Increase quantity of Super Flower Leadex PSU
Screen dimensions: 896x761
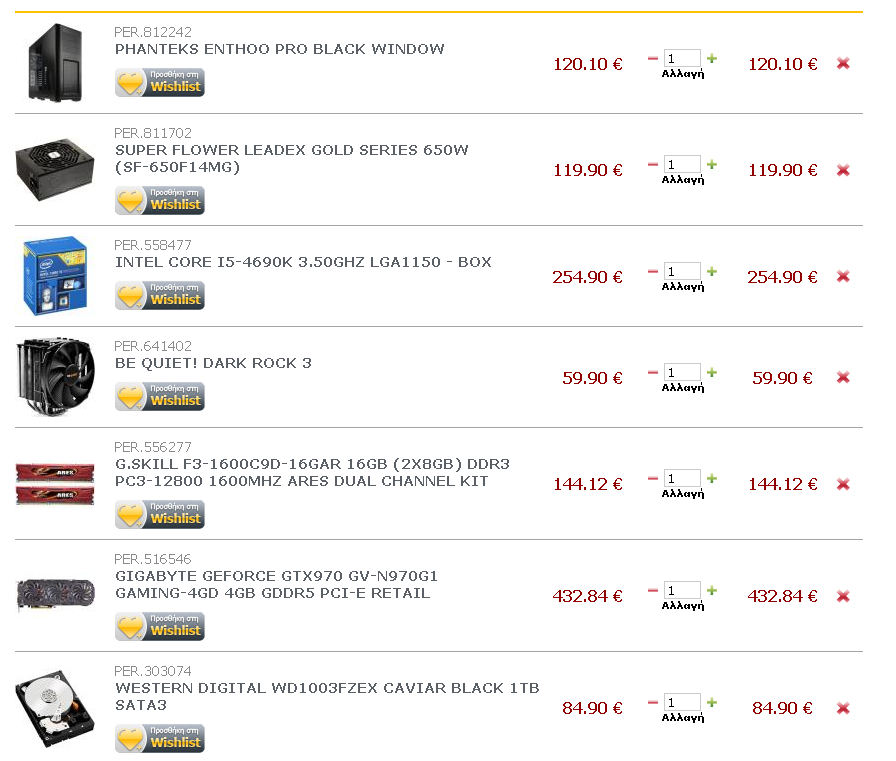point(712,164)
